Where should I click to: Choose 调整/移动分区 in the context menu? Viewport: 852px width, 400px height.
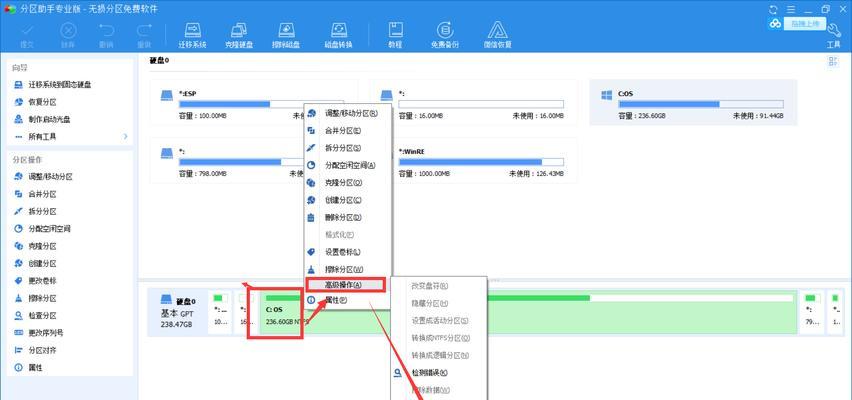pyautogui.click(x=347, y=113)
